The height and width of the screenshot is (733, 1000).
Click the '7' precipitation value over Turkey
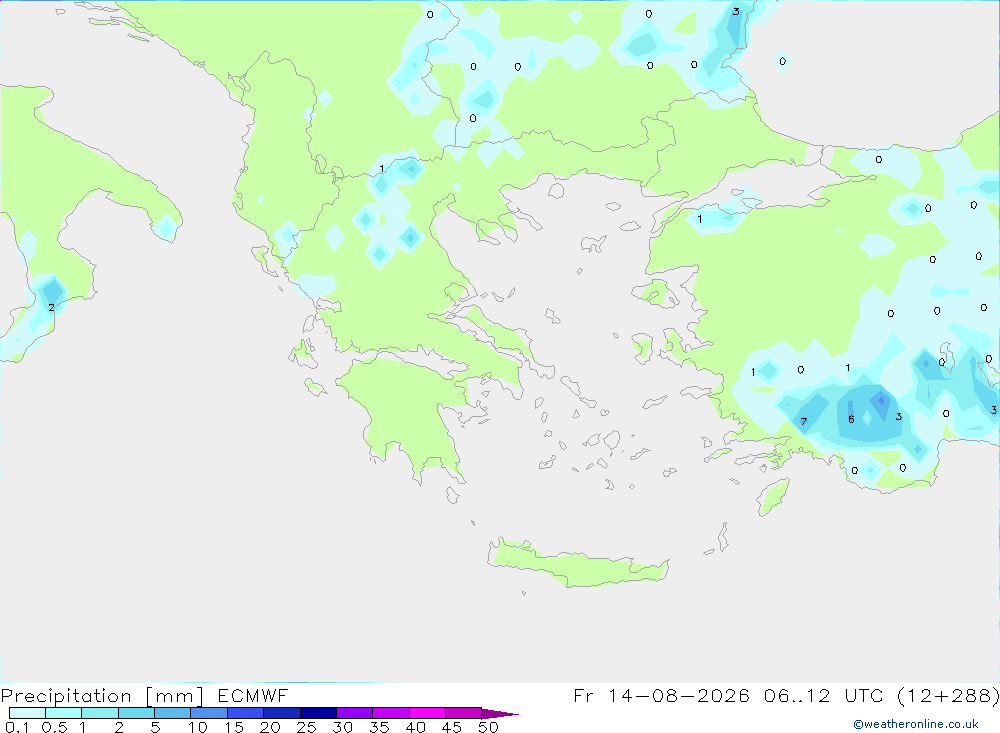pos(804,421)
